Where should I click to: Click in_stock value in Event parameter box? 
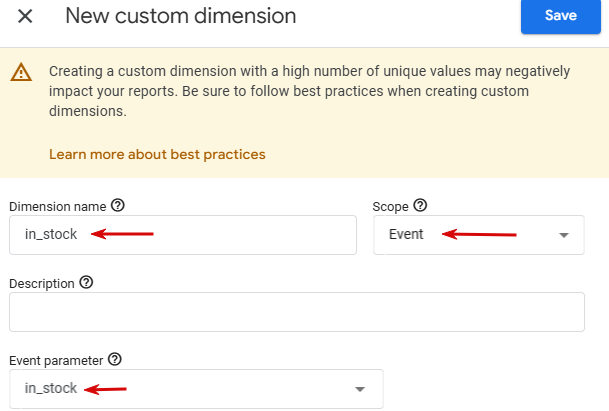pyautogui.click(x=51, y=389)
